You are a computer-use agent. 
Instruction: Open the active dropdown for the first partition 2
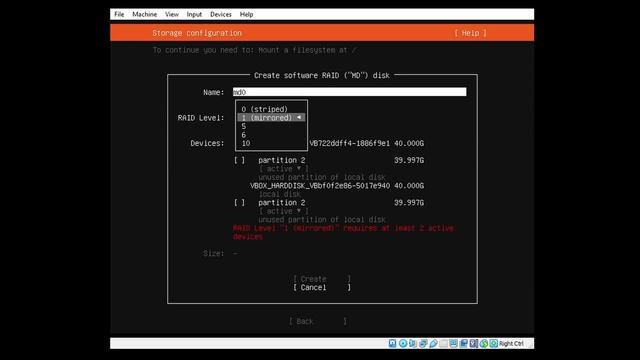click(284, 169)
